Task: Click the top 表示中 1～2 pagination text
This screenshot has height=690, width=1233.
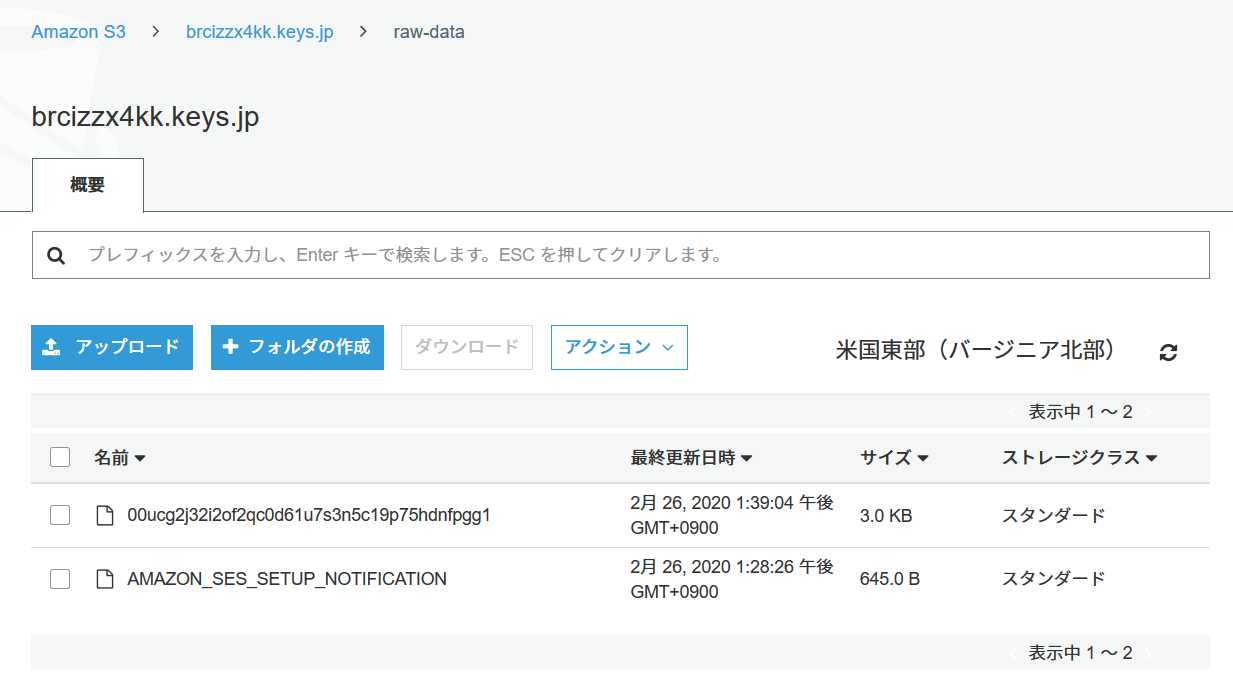Action: 1081,412
